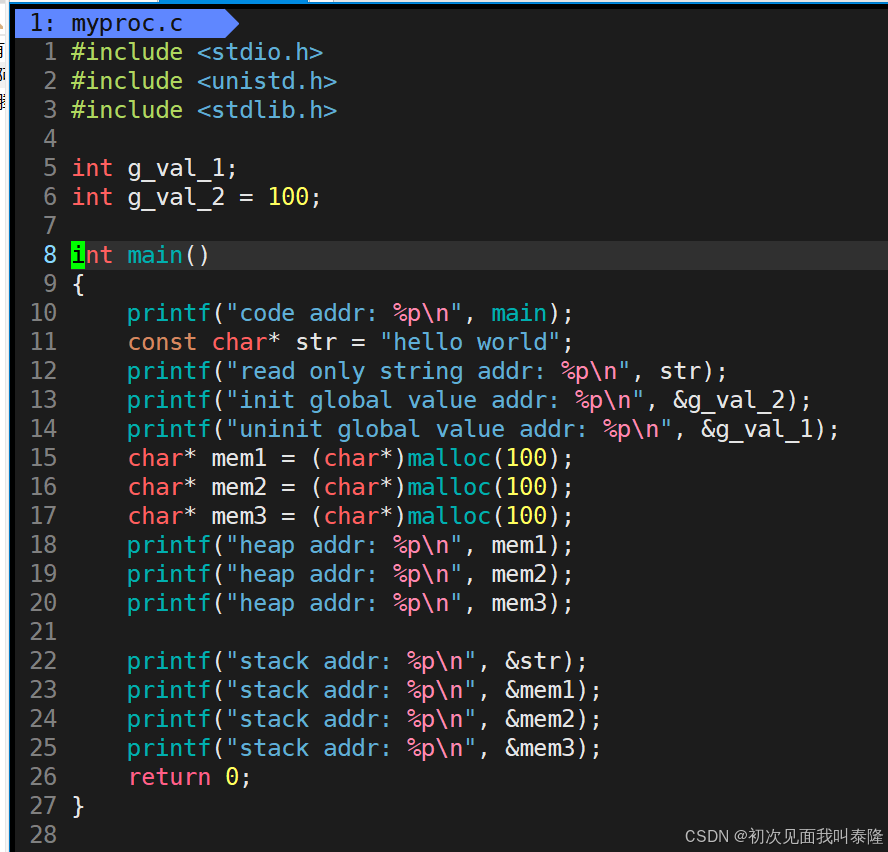
Task: Click the 'mem2' malloc declaration line
Action: 350,487
